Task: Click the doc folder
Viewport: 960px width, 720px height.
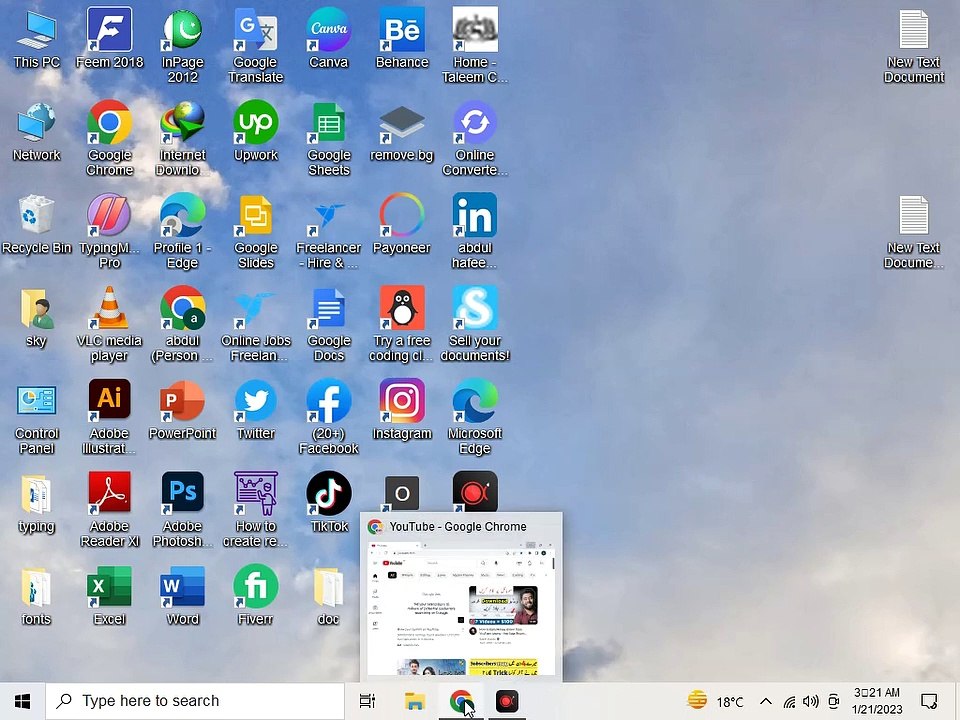Action: click(x=329, y=598)
